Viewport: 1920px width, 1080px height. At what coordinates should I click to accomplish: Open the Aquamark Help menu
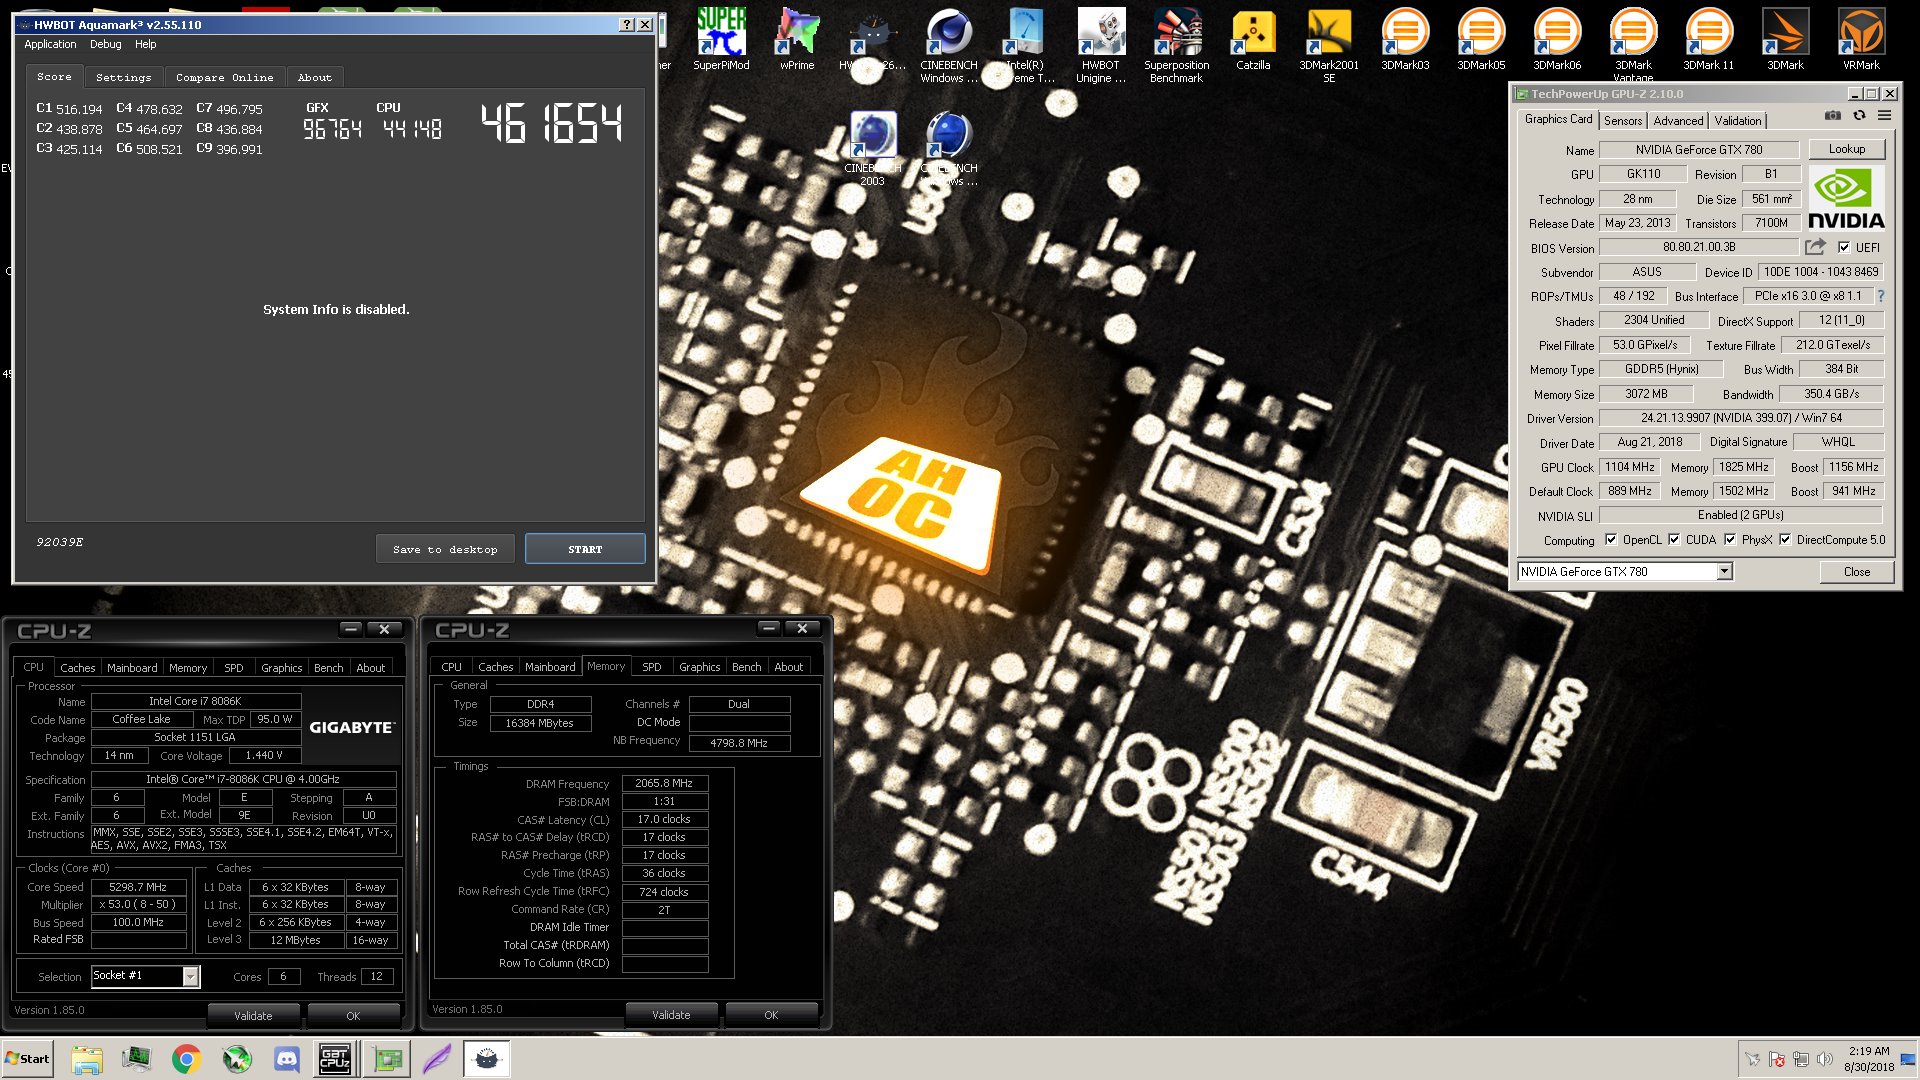pyautogui.click(x=146, y=44)
